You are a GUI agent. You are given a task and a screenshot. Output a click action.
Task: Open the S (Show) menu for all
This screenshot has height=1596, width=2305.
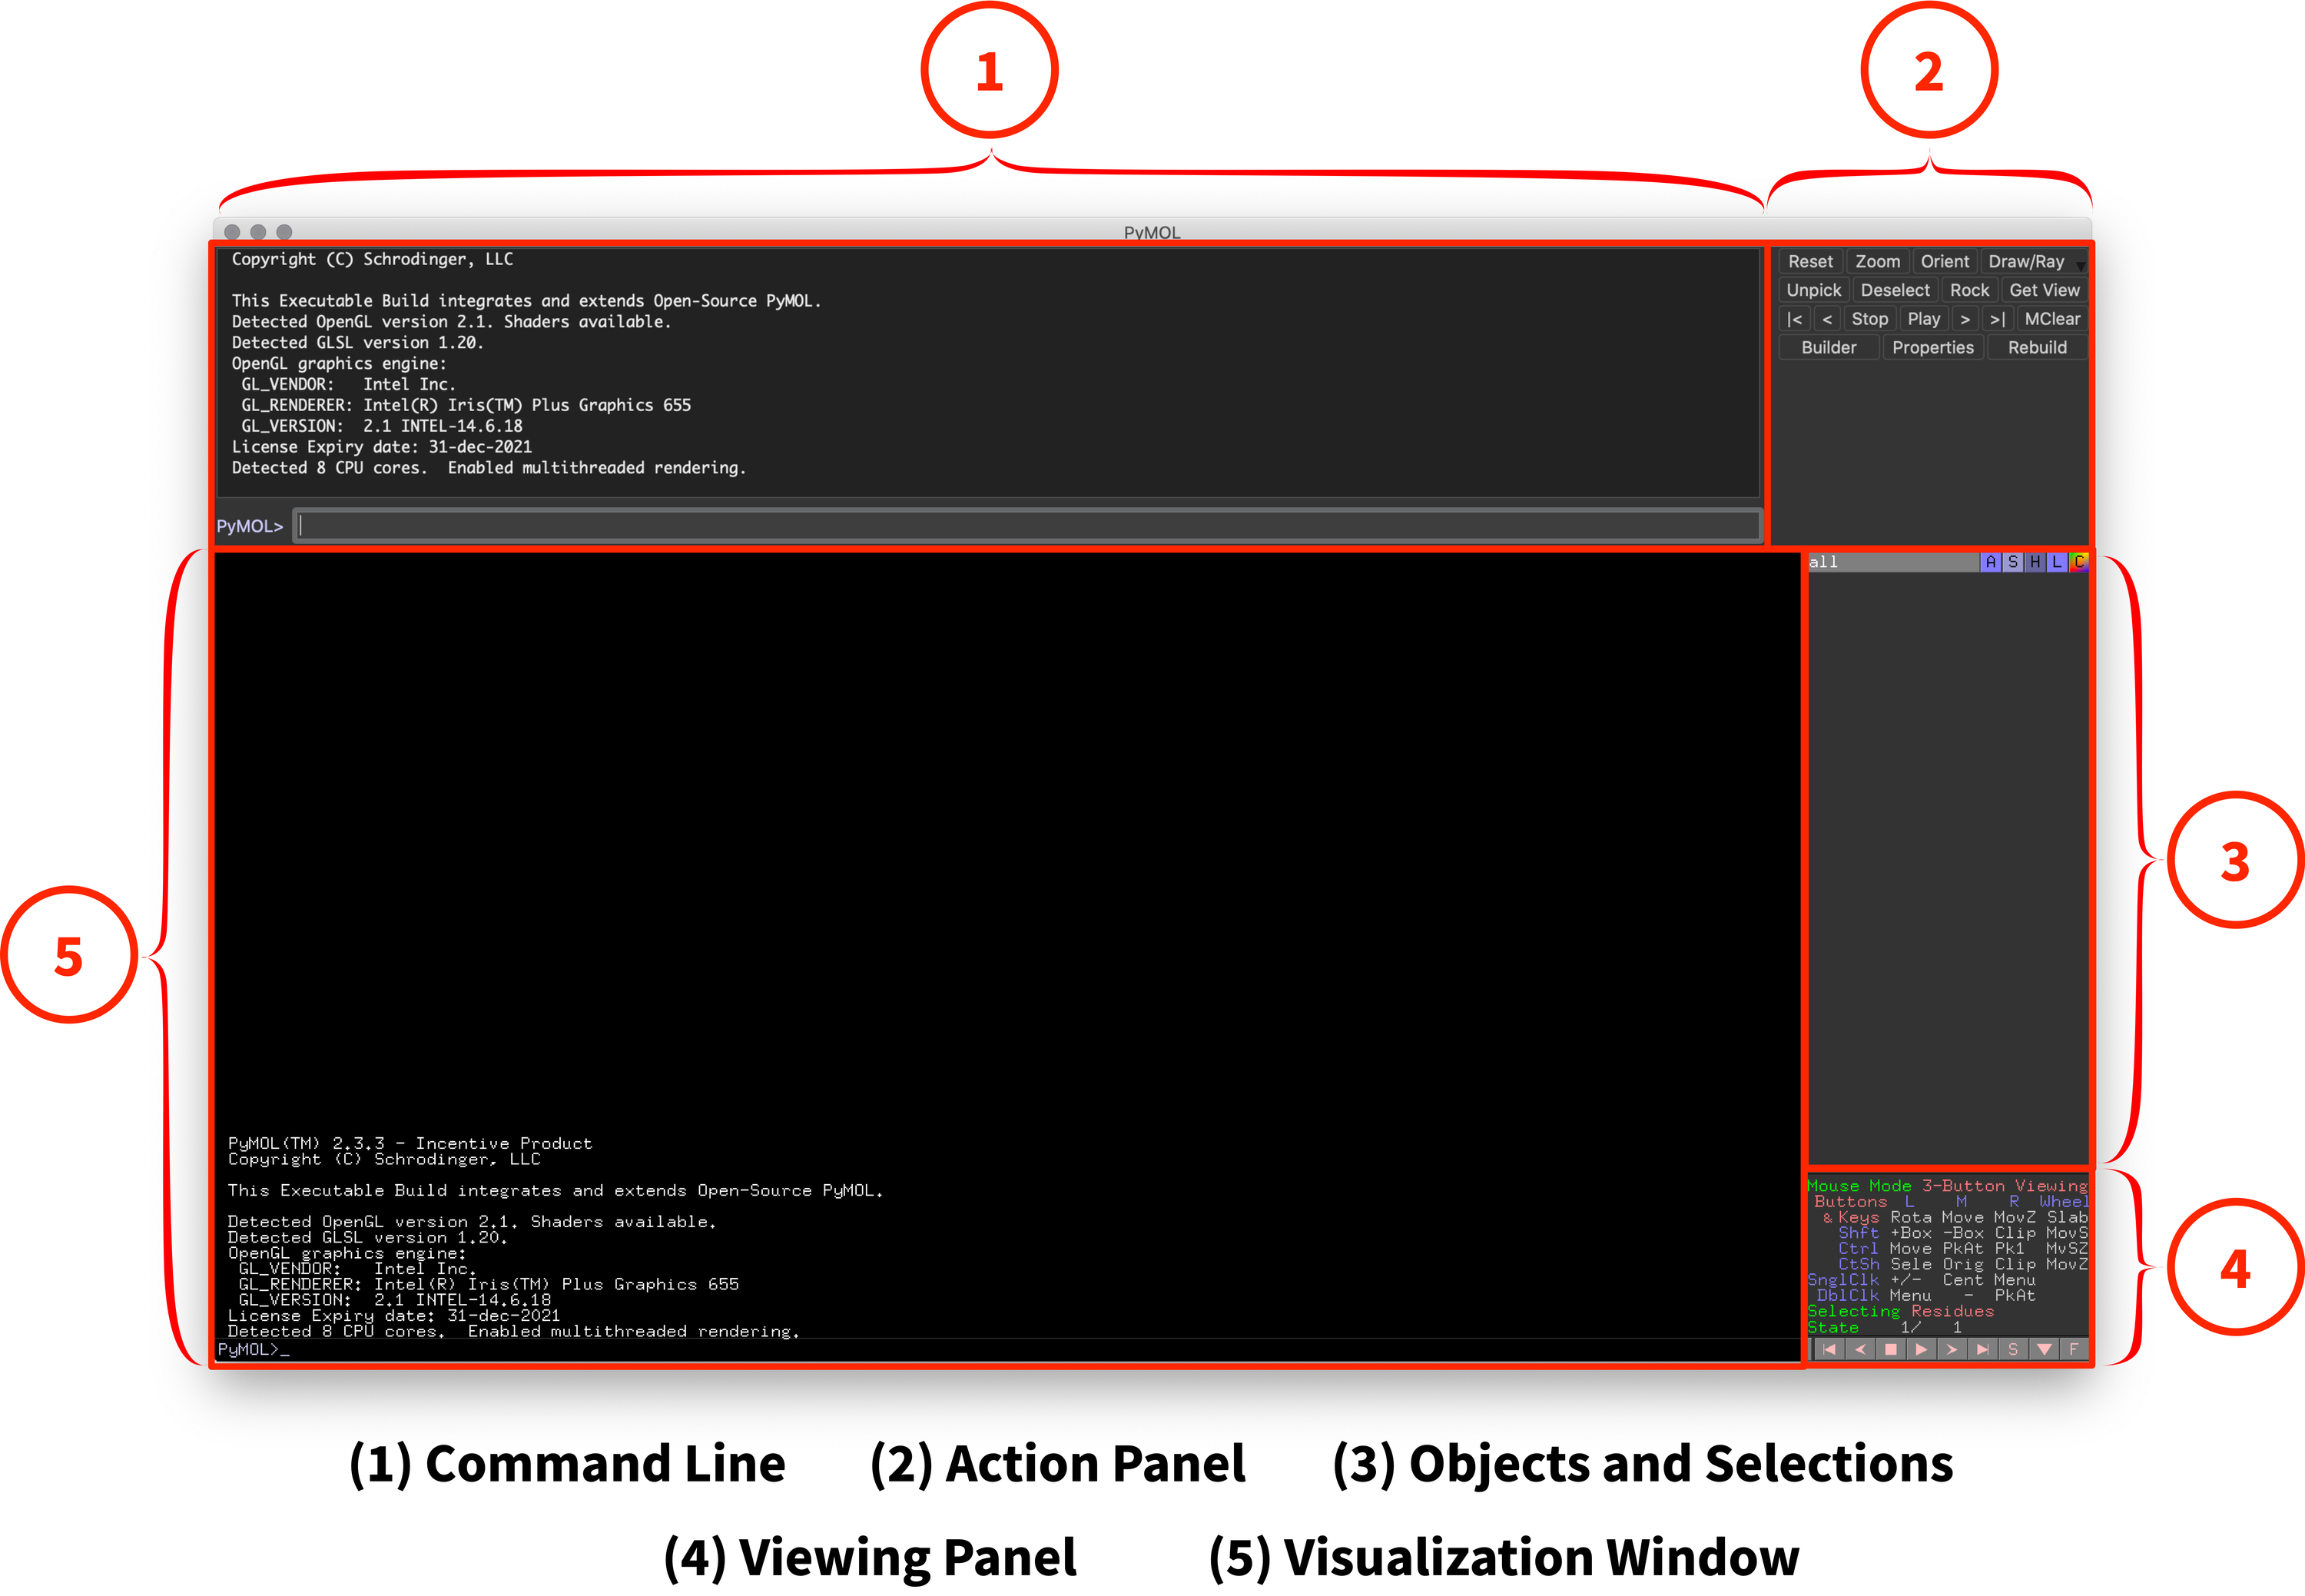2012,562
